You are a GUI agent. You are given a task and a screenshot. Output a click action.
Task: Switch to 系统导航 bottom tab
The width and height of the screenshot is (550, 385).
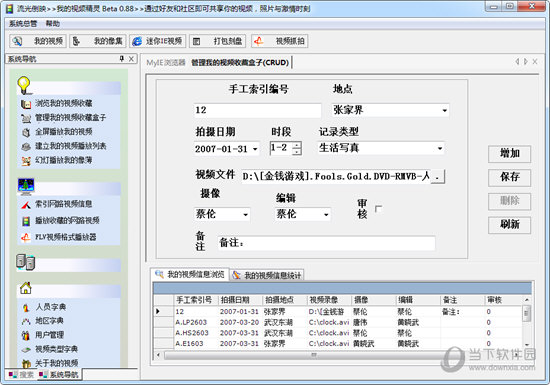[x=59, y=374]
